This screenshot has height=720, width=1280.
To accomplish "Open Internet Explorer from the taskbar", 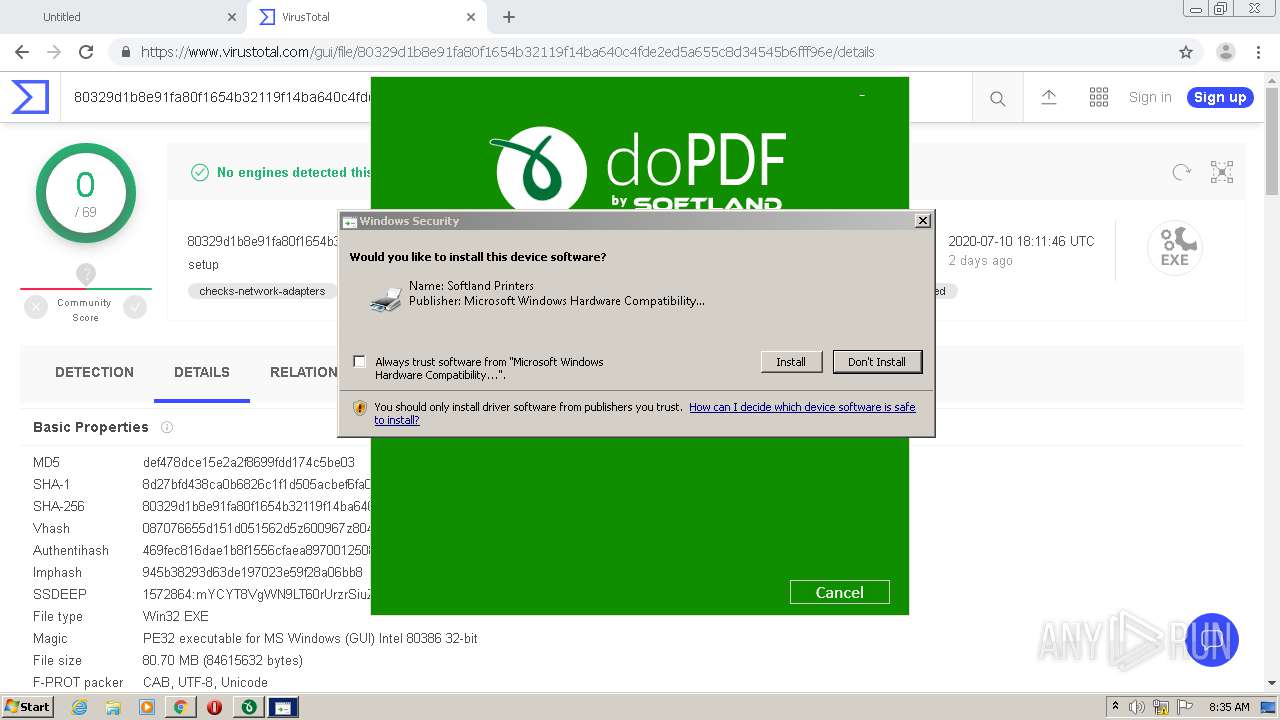I will click(x=79, y=707).
